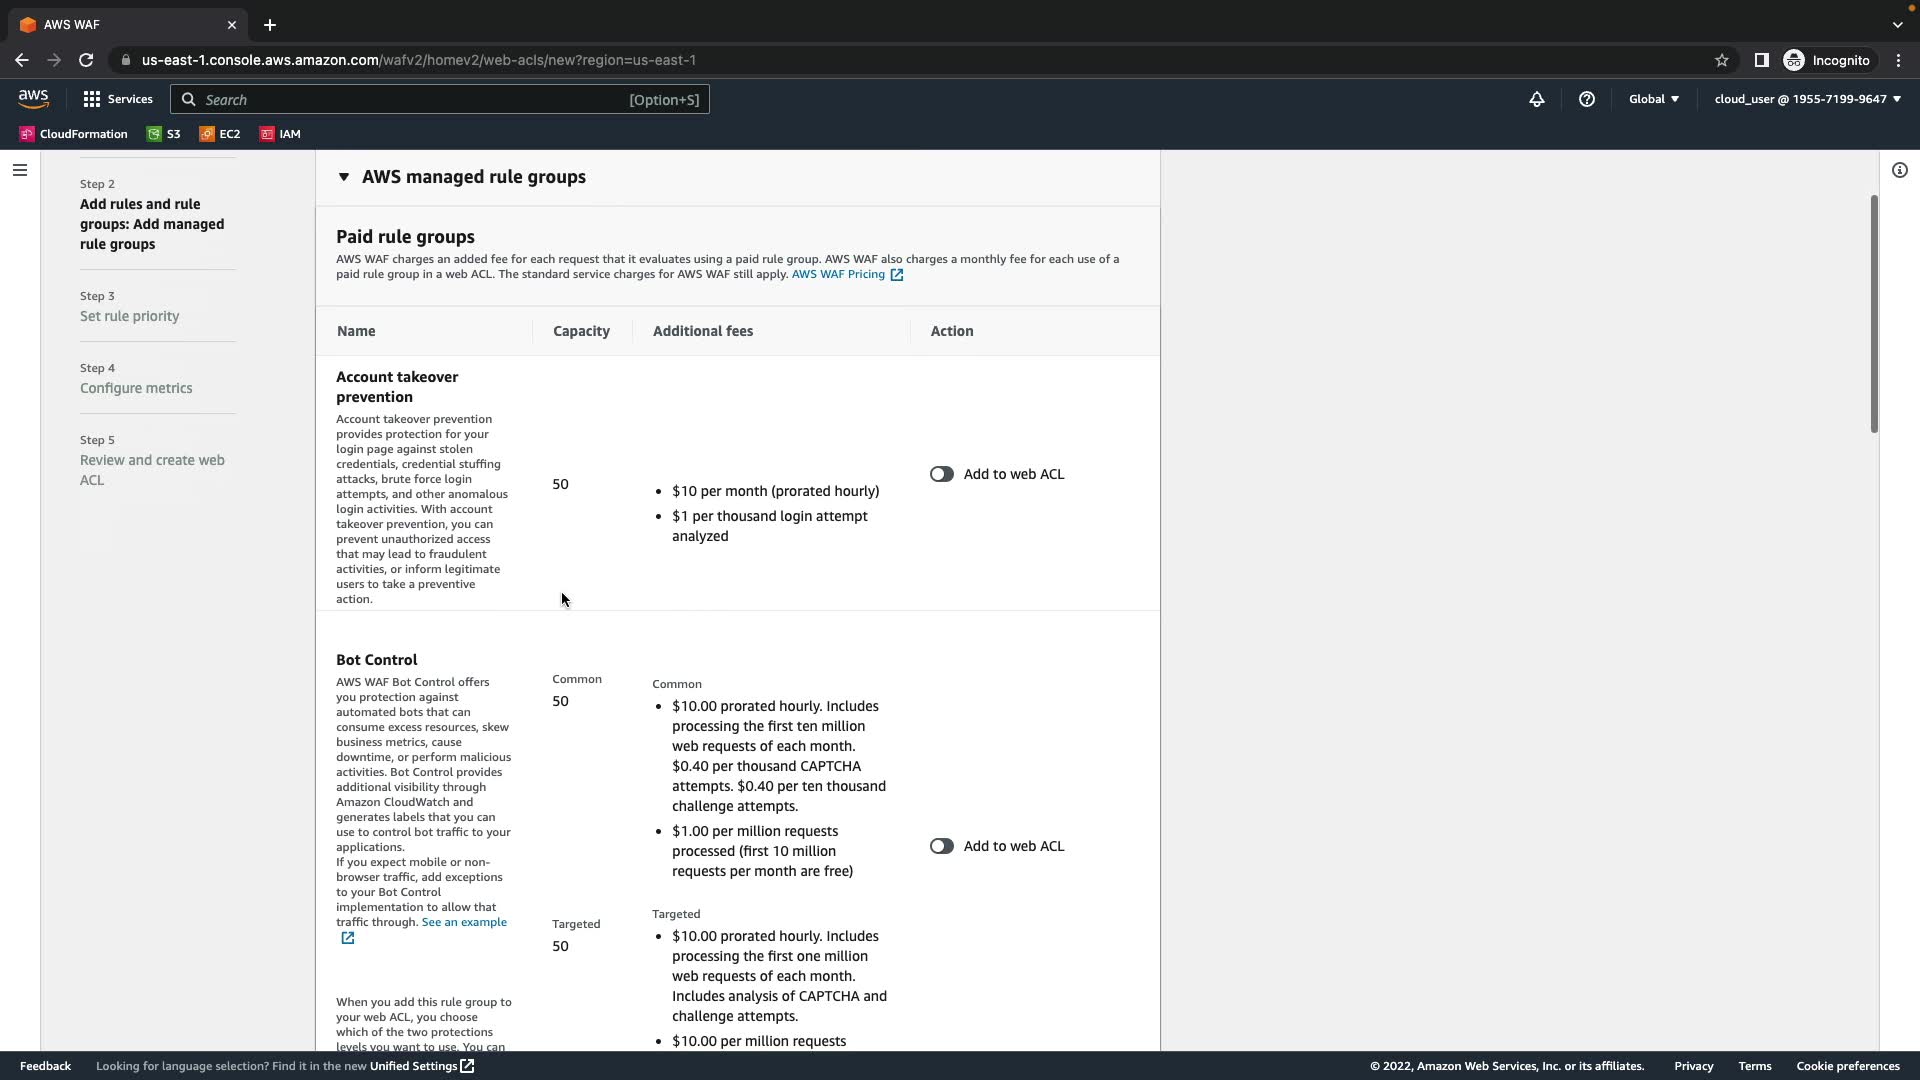Image resolution: width=1920 pixels, height=1080 pixels.
Task: Open the side navigation hamburger menu
Action: point(20,170)
